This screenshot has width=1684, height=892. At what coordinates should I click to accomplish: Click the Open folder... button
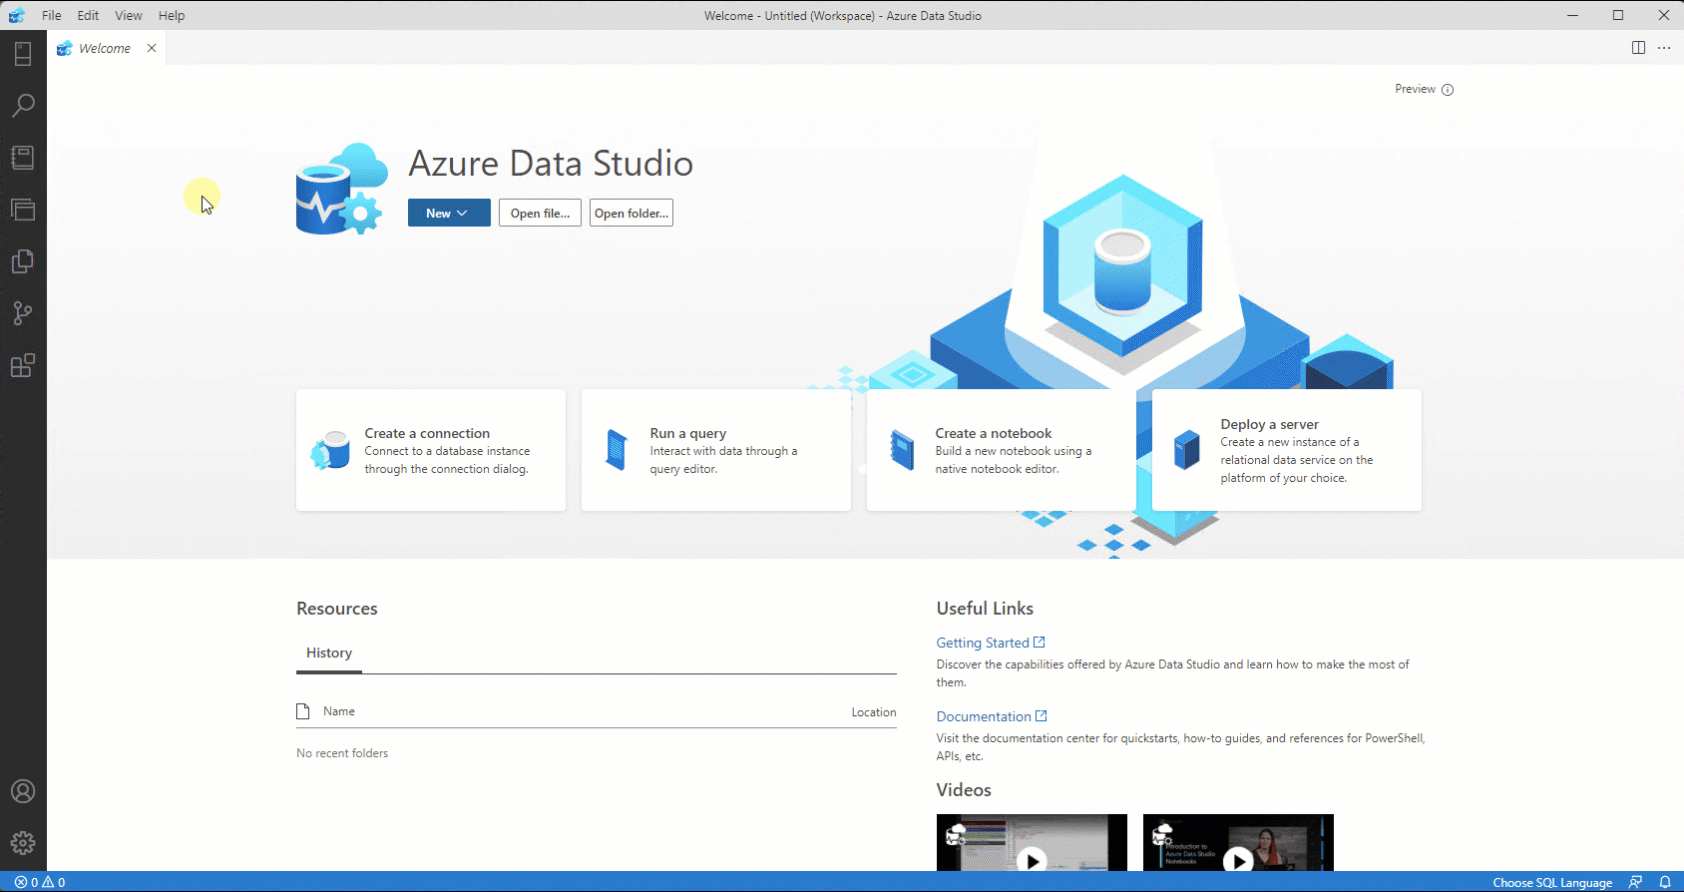coord(631,213)
